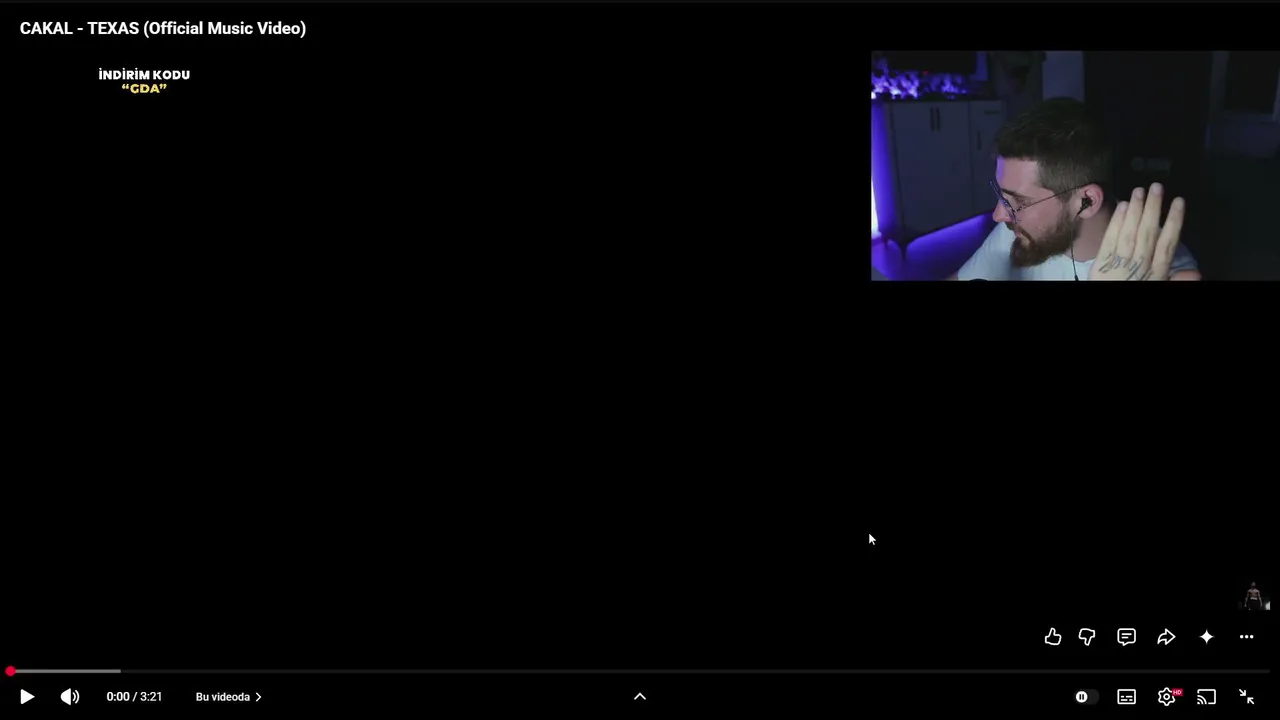Dislike the video with thumbs down
Image resolution: width=1280 pixels, height=720 pixels.
pyautogui.click(x=1087, y=637)
